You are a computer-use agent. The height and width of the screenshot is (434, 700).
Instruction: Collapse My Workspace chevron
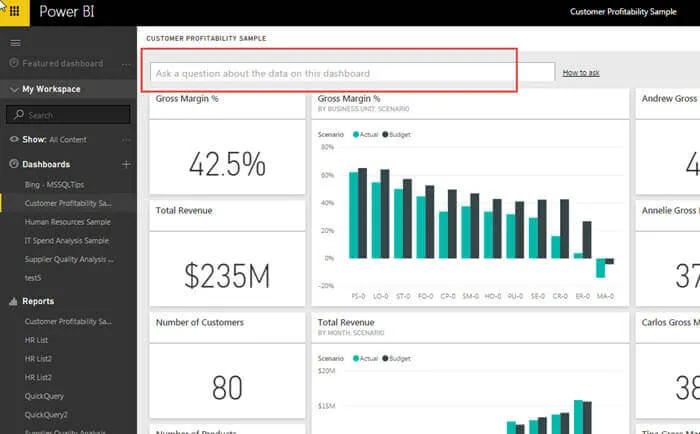coord(14,89)
